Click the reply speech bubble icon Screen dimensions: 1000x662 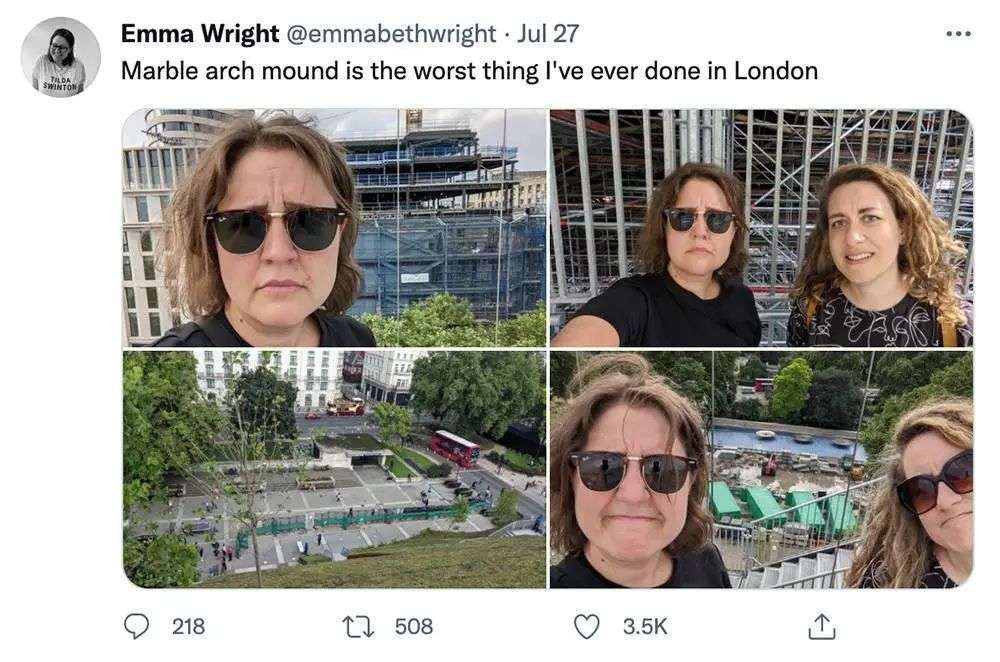pyautogui.click(x=135, y=627)
